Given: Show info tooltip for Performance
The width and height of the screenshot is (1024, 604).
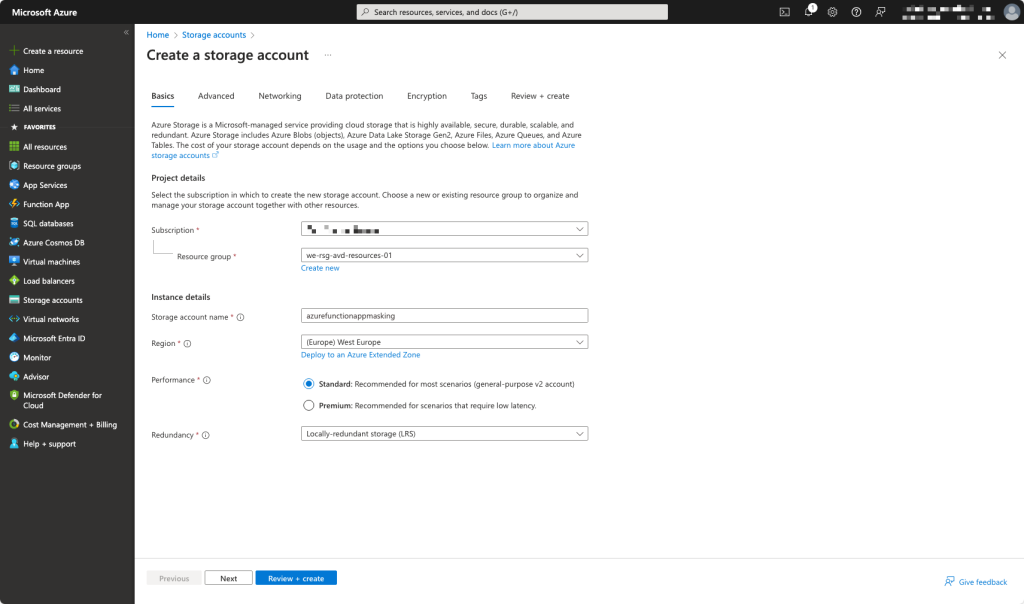Looking at the screenshot, I should [207, 380].
